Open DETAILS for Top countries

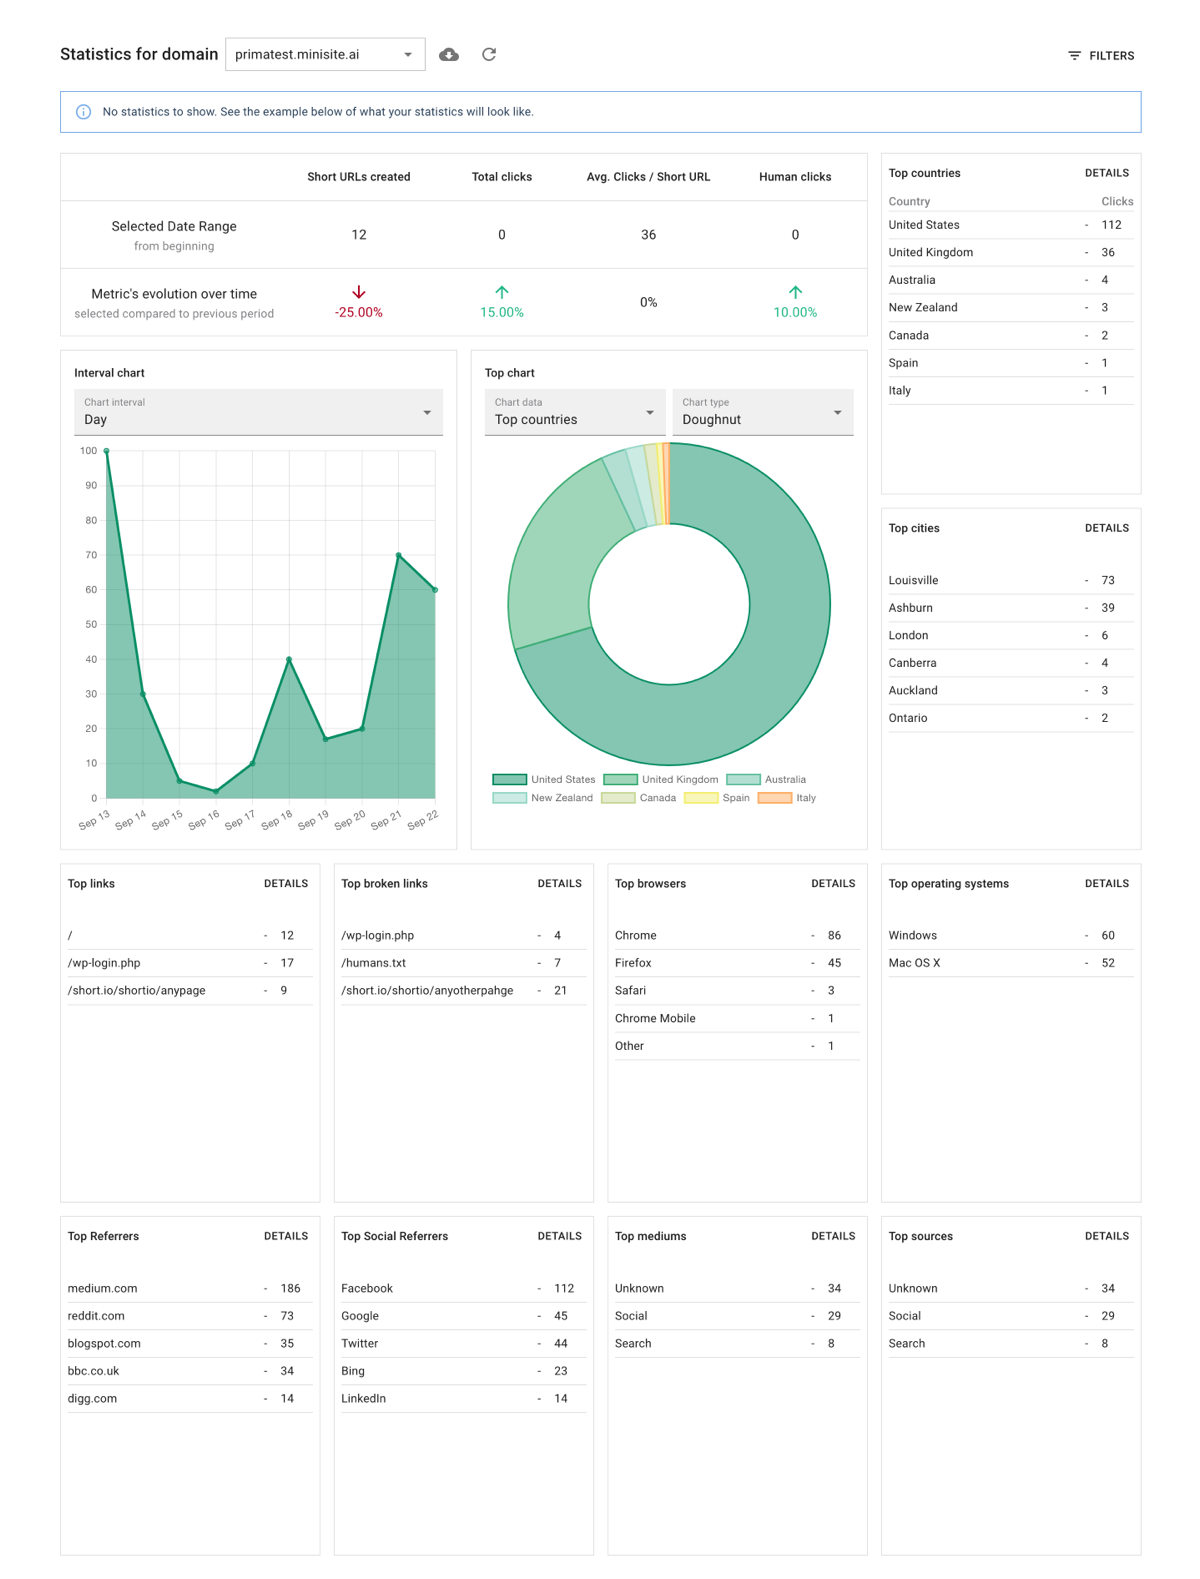click(x=1107, y=173)
